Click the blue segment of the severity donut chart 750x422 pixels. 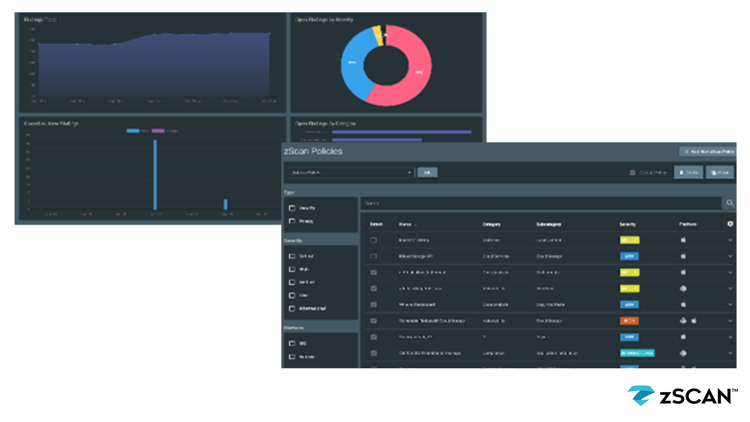coord(353,62)
